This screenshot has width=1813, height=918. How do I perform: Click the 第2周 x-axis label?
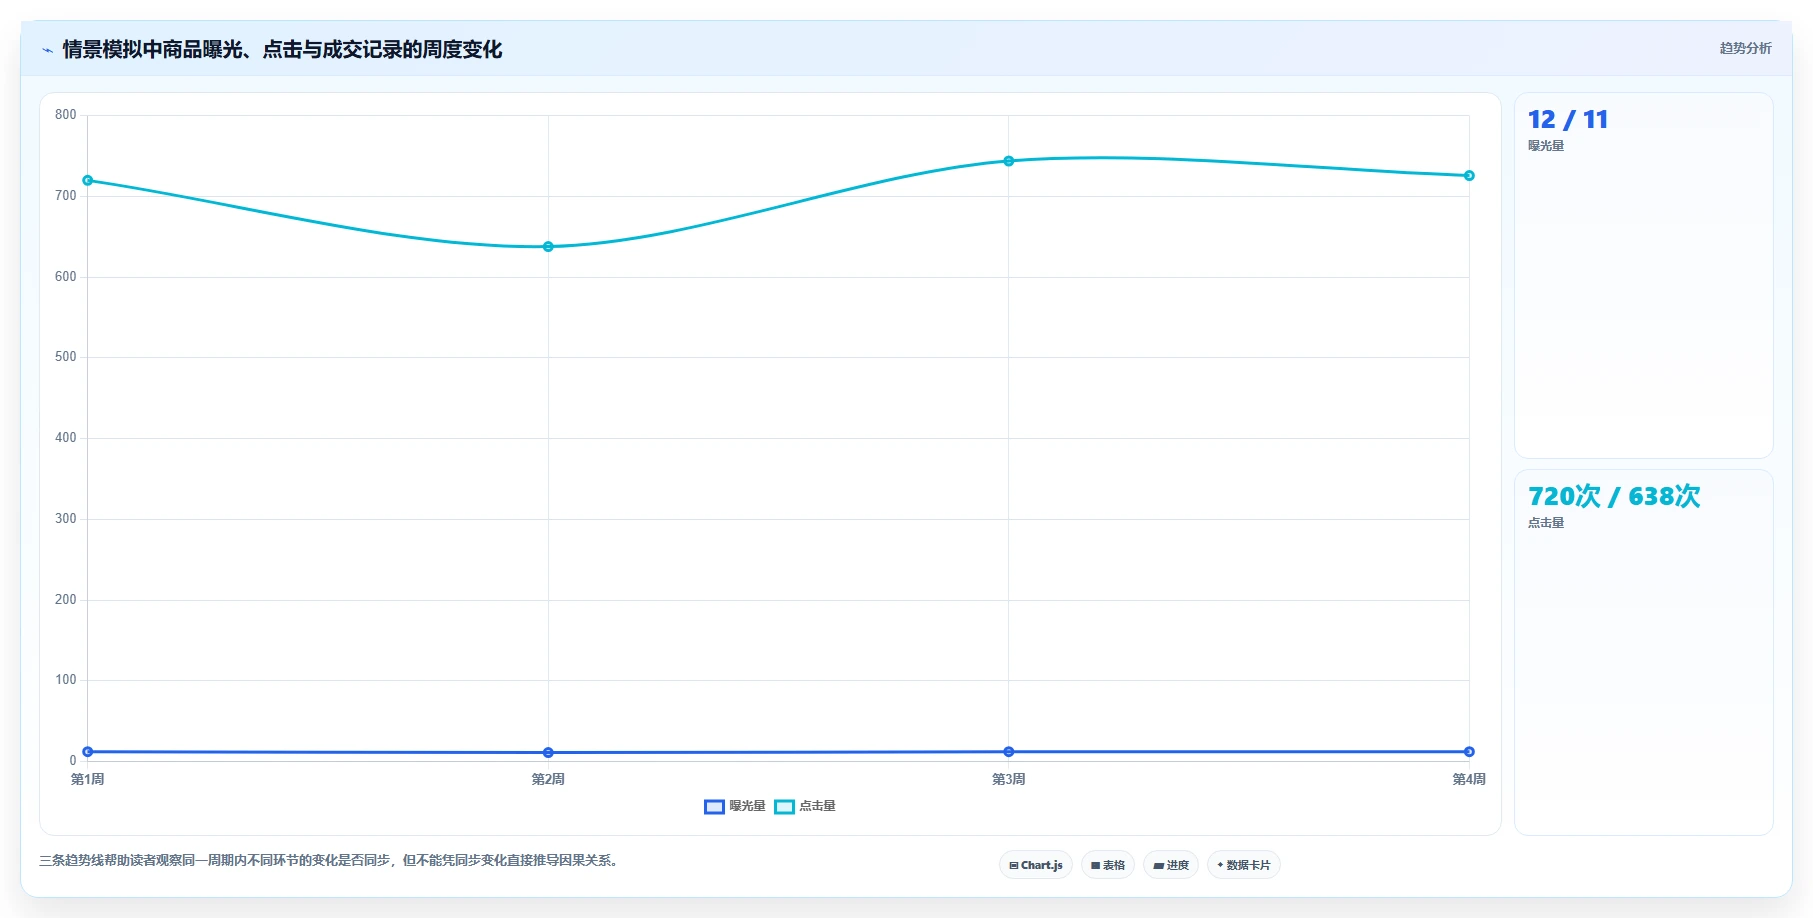pyautogui.click(x=548, y=780)
